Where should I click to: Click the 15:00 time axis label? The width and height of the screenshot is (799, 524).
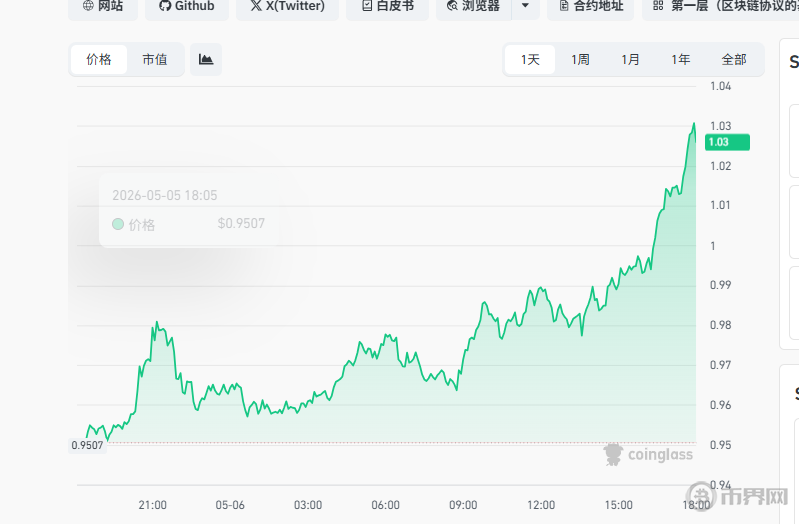[x=619, y=505]
